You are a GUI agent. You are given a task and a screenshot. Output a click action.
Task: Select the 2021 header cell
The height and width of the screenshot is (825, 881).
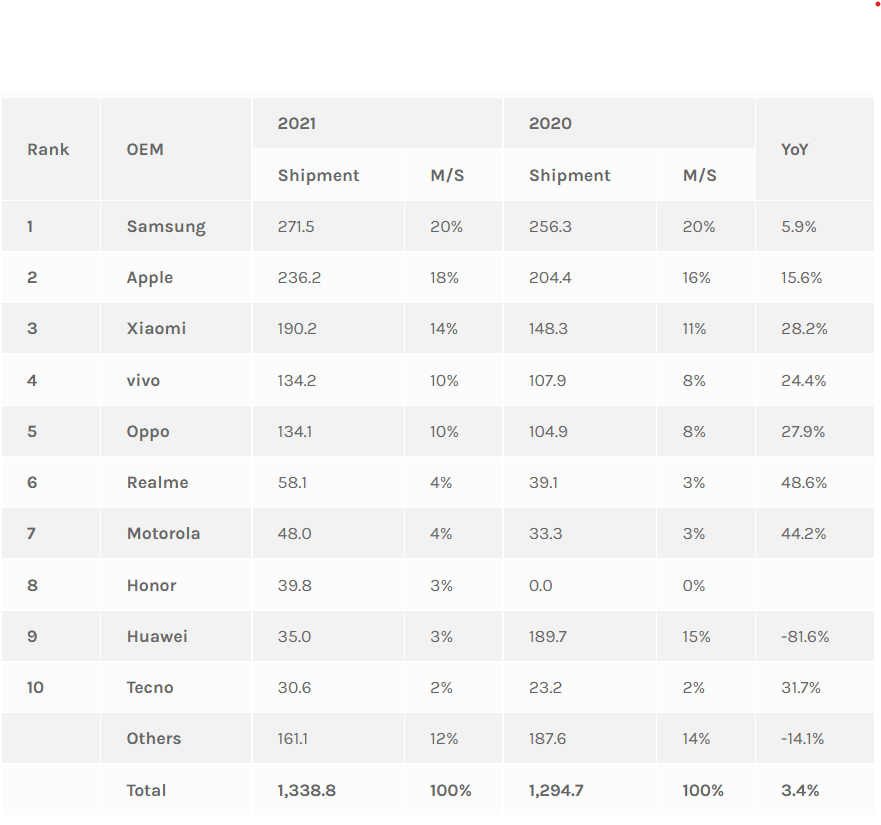(x=297, y=123)
